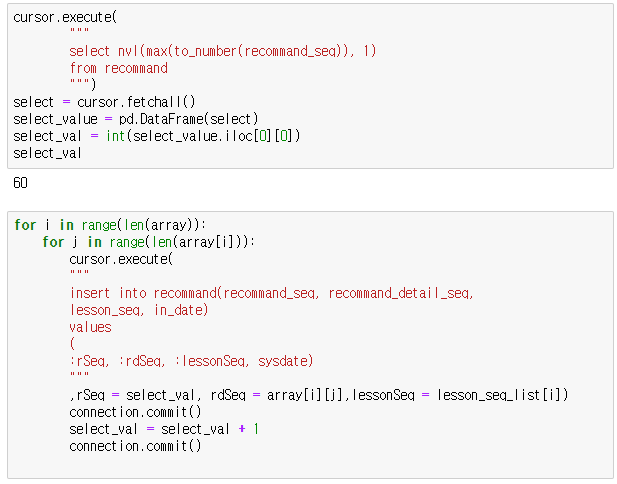
Task: Click the 'lesson_seq, in_date)' line
Action: pyautogui.click(x=139, y=310)
